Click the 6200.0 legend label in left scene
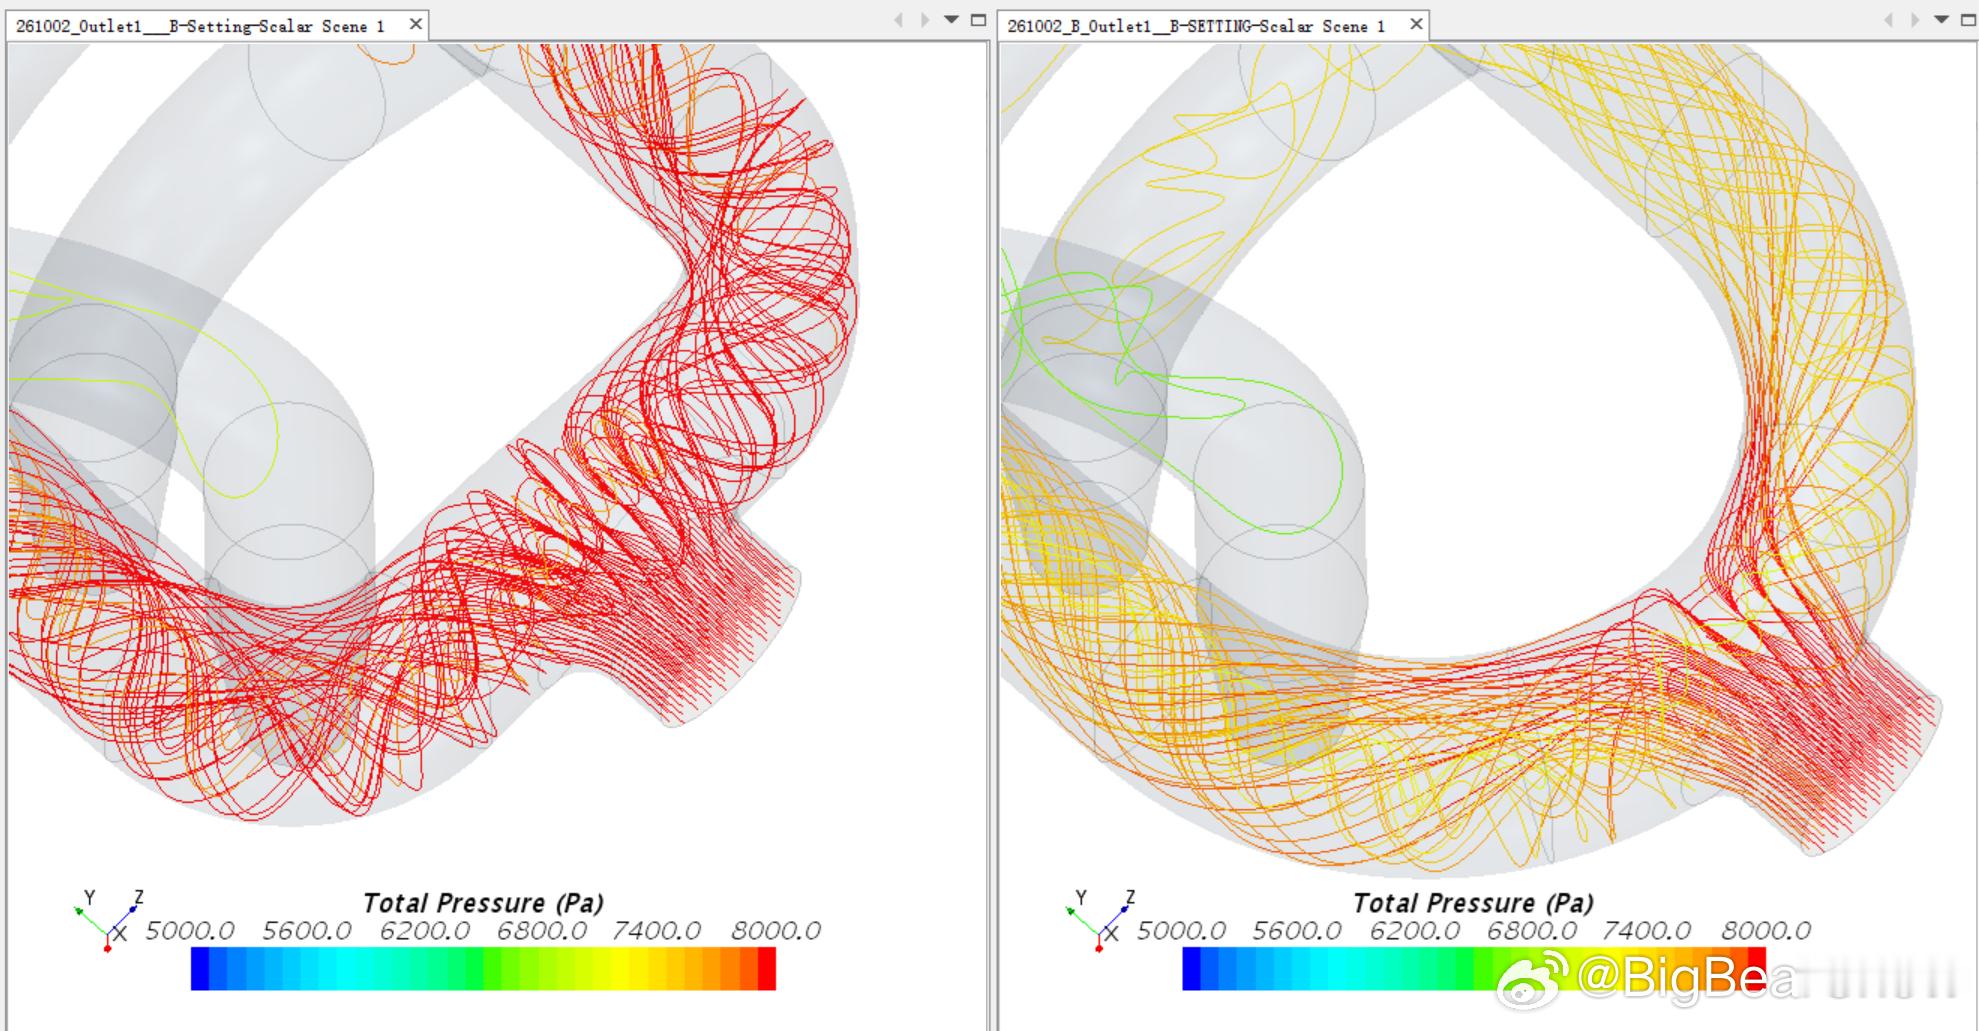 [424, 931]
